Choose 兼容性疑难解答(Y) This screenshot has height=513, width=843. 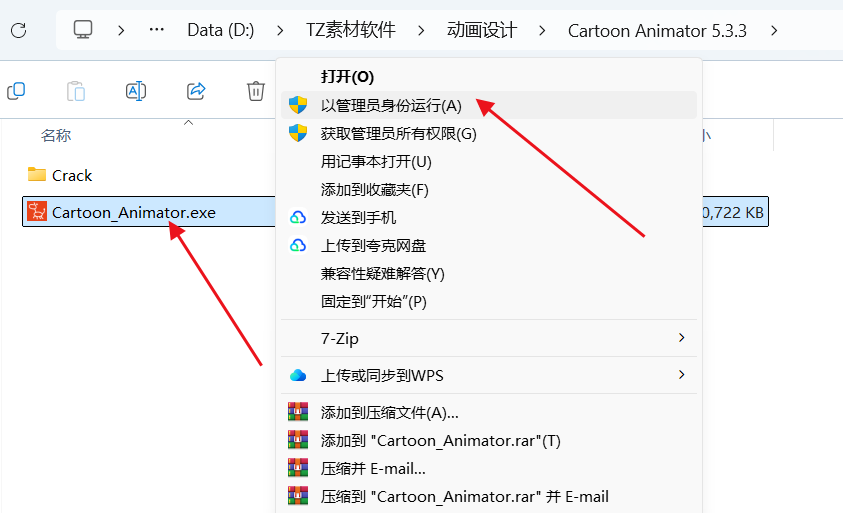click(489, 273)
